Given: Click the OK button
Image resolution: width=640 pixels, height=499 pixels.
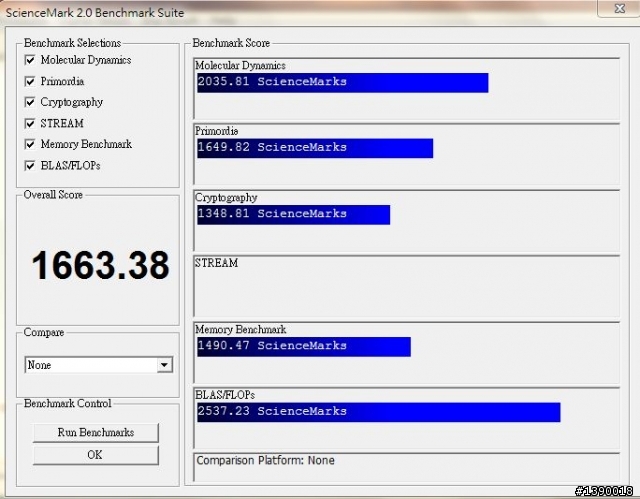Looking at the screenshot, I should [x=96, y=455].
